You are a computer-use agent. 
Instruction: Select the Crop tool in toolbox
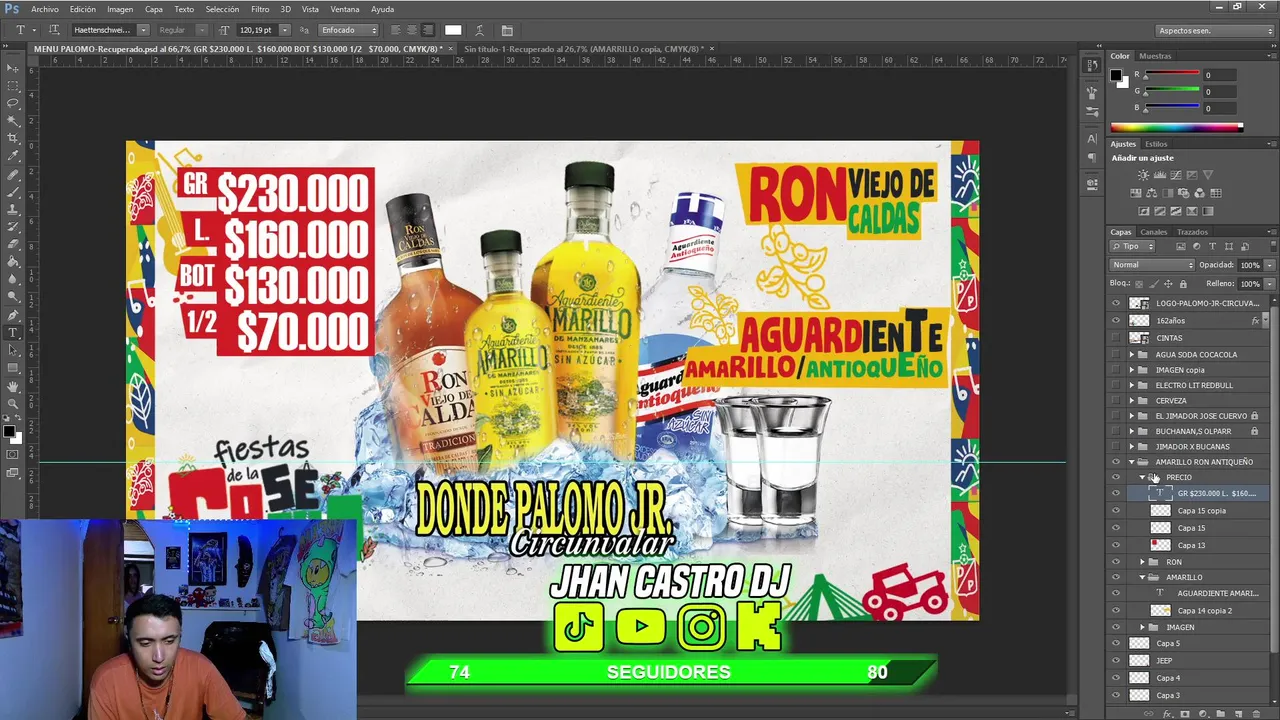click(x=13, y=138)
